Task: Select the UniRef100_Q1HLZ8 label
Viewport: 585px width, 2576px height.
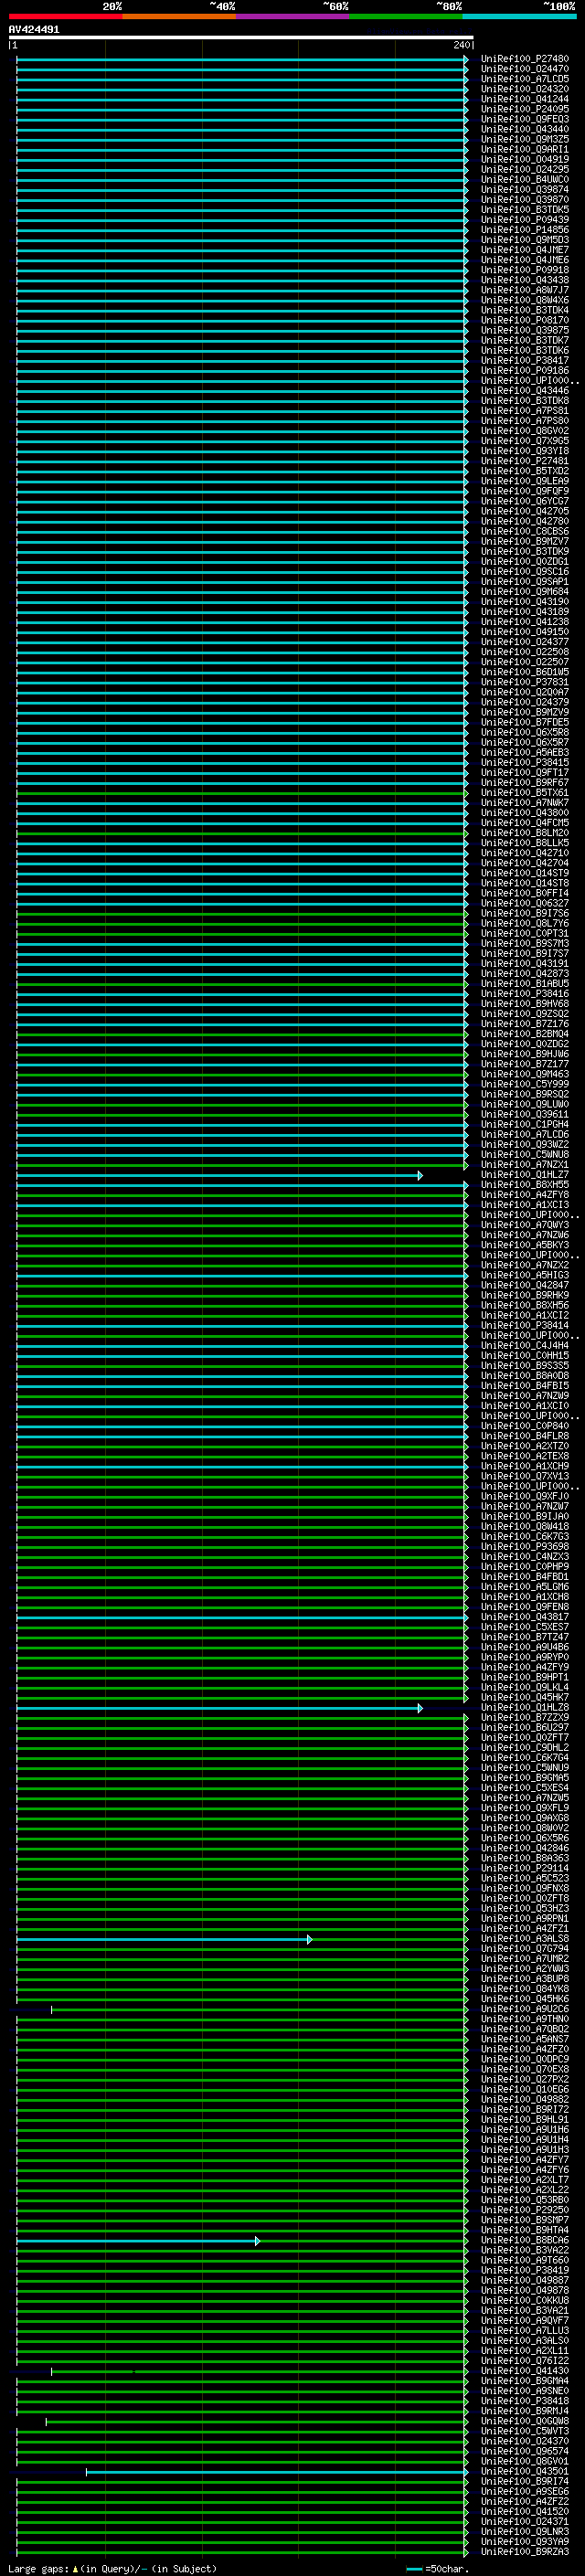Action: coord(524,1708)
